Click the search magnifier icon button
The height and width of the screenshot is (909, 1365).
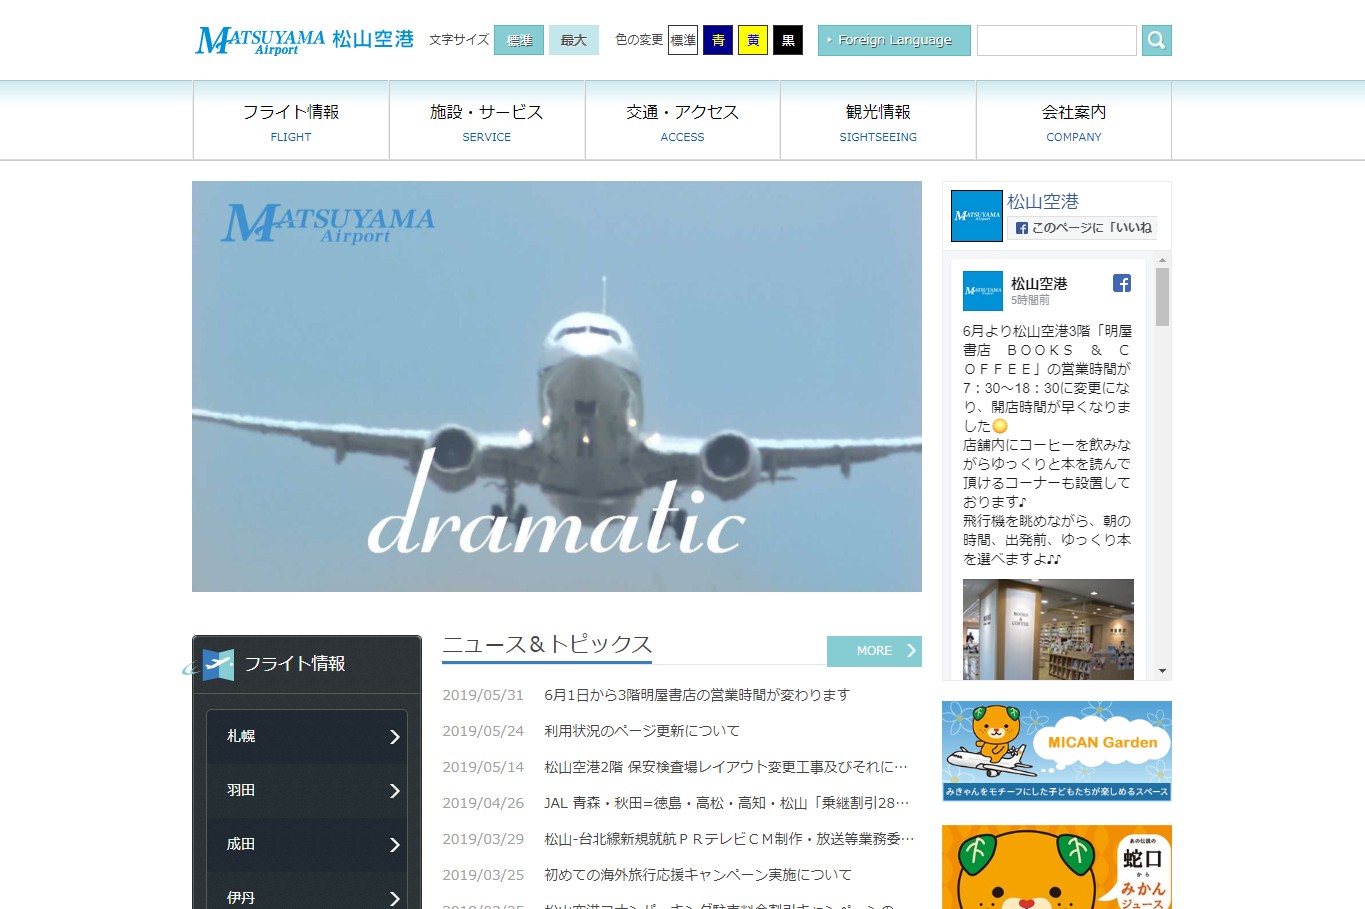coord(1156,40)
